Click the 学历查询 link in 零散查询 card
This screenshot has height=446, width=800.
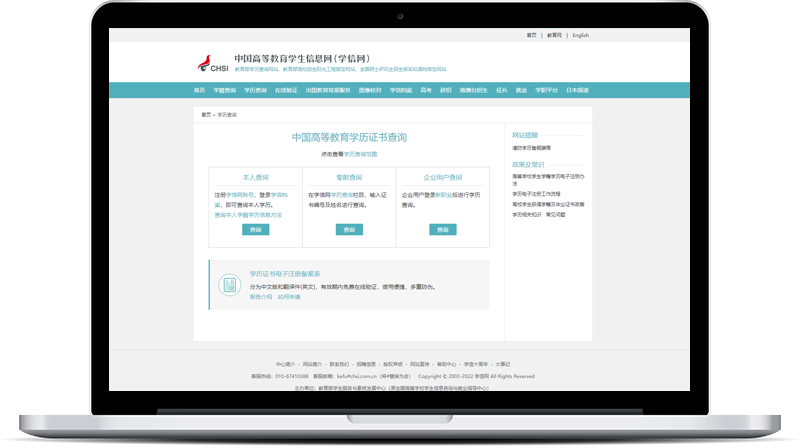[342, 195]
